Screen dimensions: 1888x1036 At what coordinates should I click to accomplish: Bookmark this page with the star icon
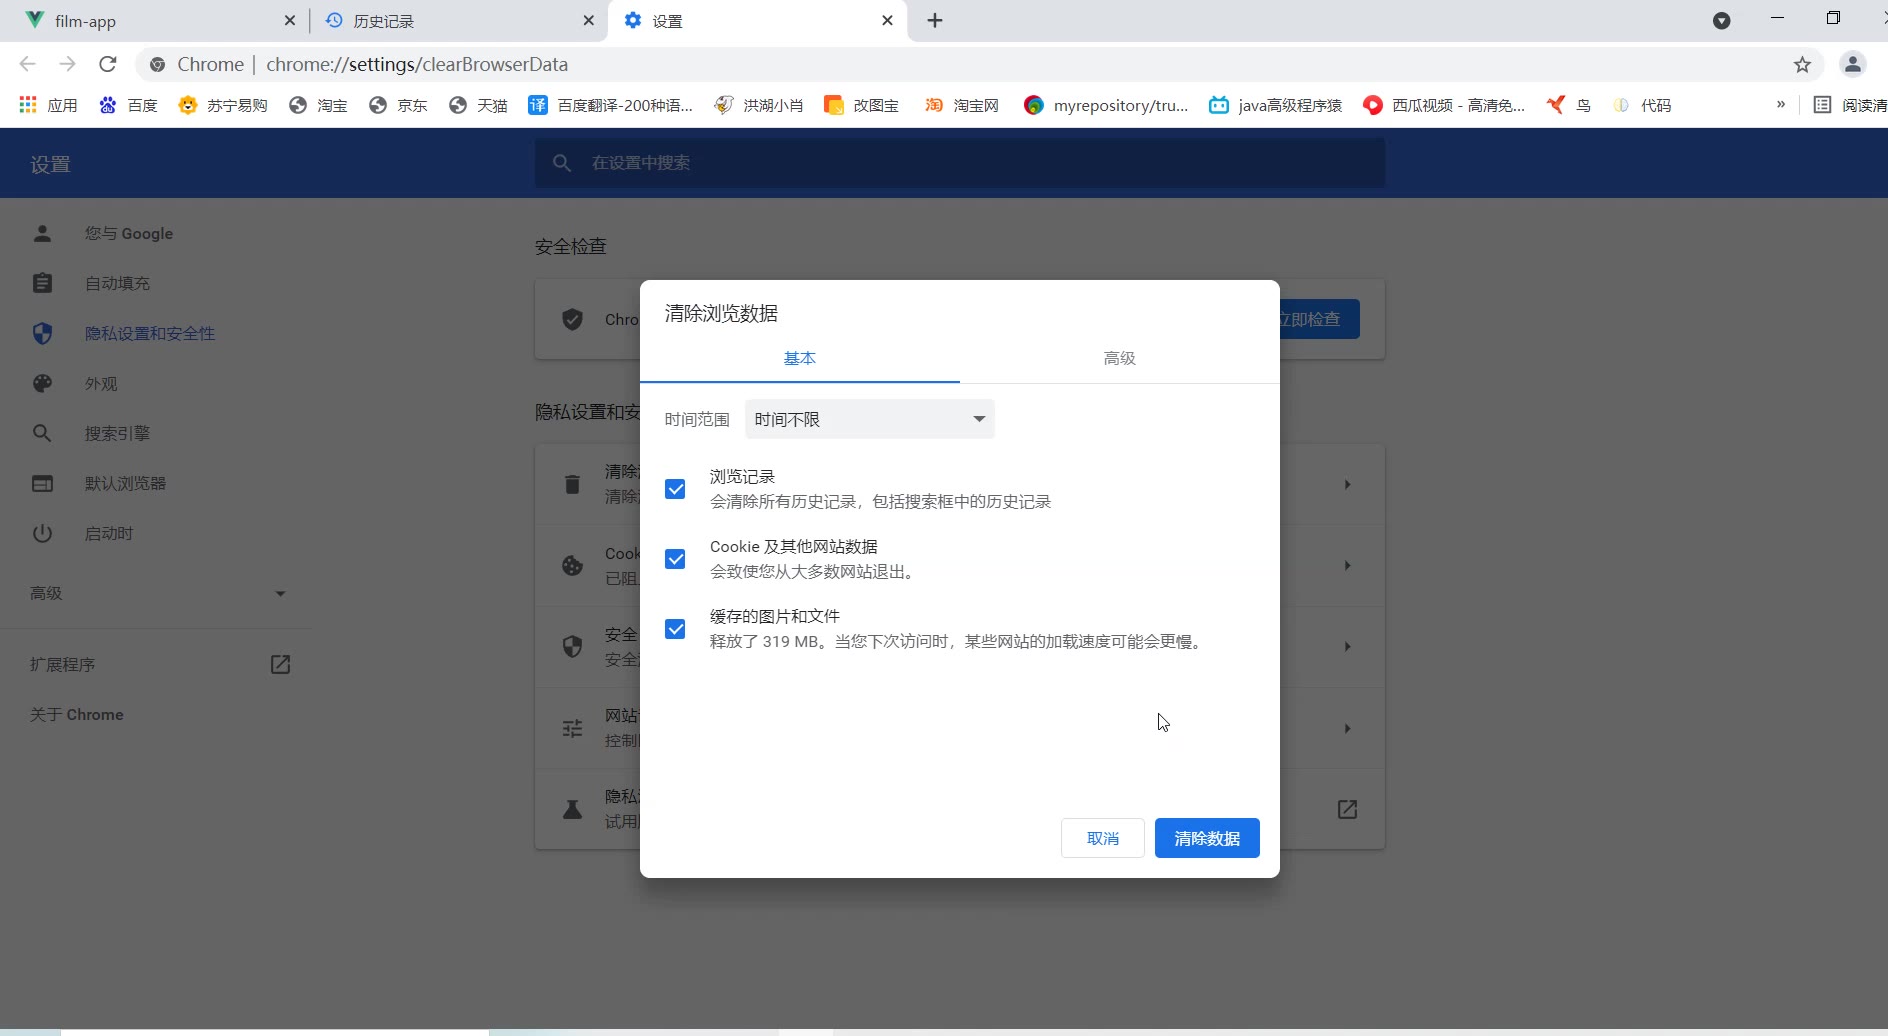coord(1802,65)
